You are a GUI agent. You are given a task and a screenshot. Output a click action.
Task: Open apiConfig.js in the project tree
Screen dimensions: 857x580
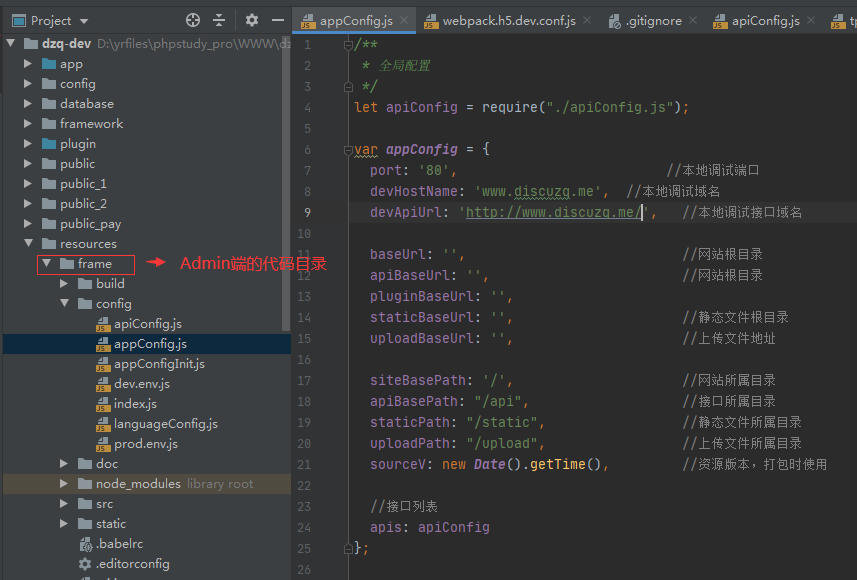(x=148, y=324)
